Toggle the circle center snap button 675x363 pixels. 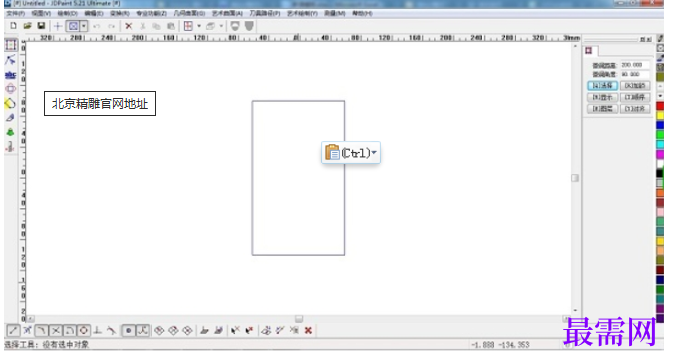coord(84,331)
